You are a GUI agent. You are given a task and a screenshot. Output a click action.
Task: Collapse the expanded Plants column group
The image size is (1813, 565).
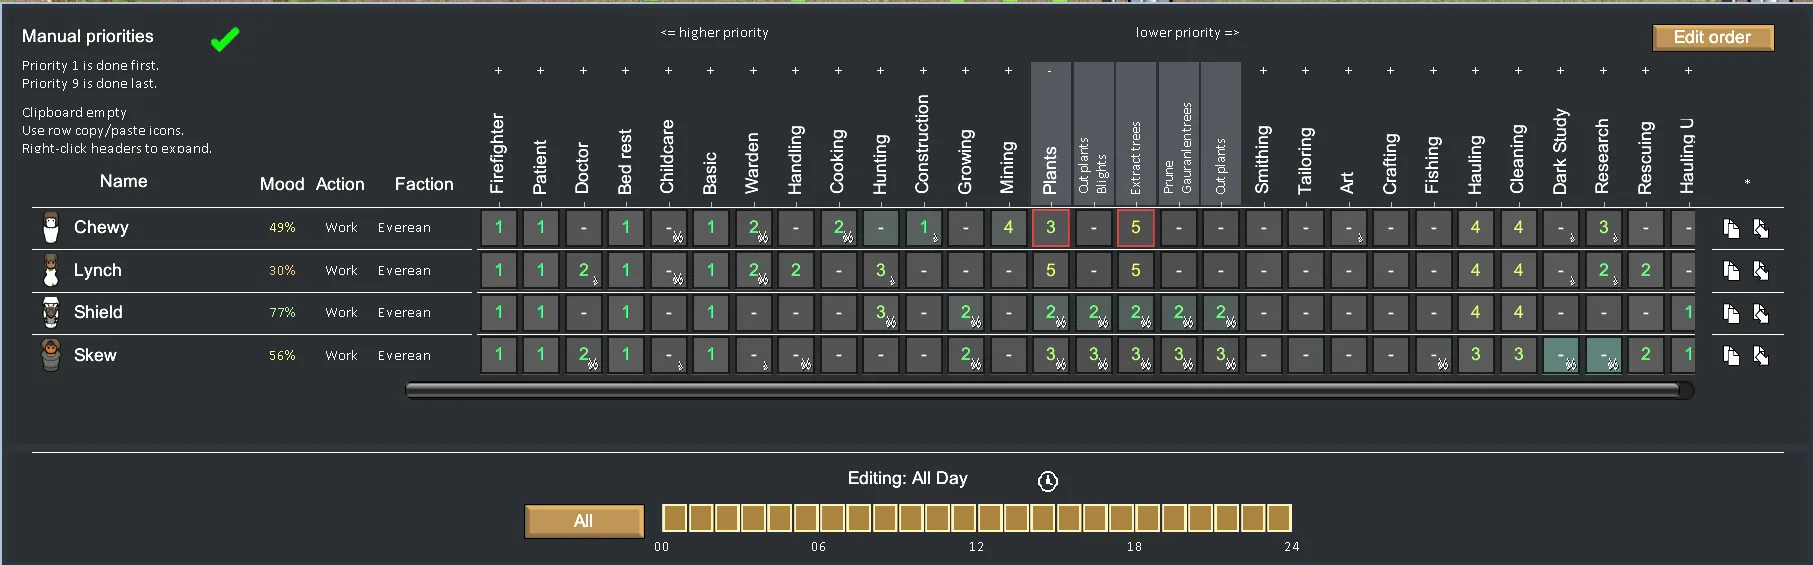click(x=1049, y=71)
